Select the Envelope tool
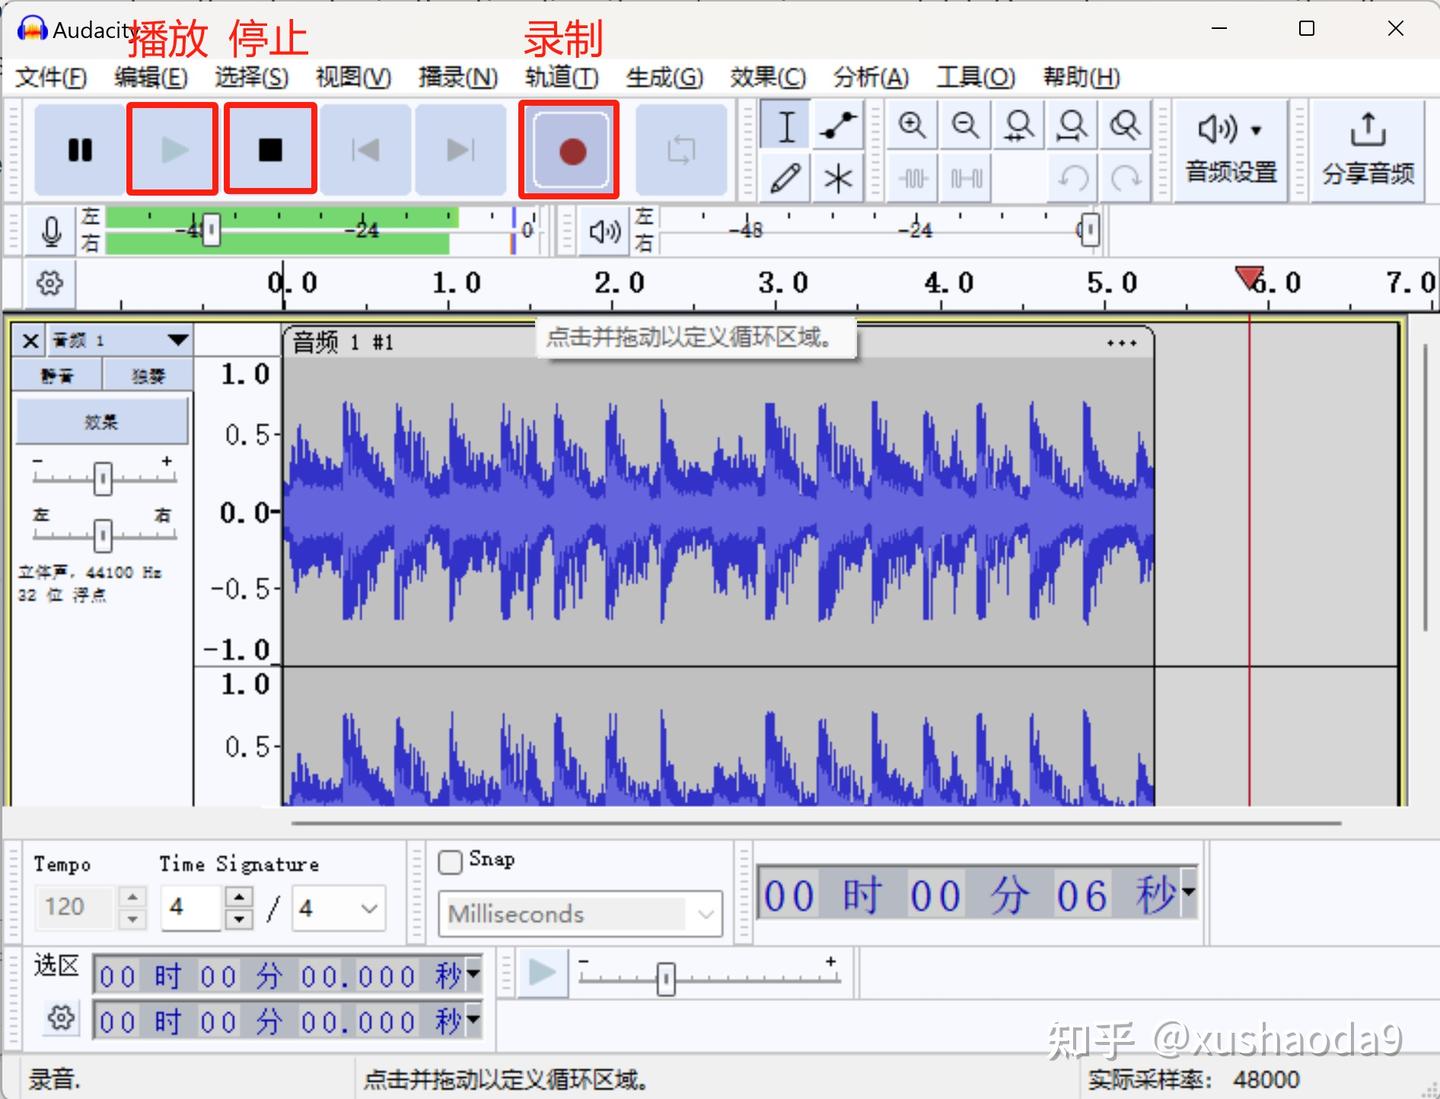1440x1099 pixels. (838, 125)
